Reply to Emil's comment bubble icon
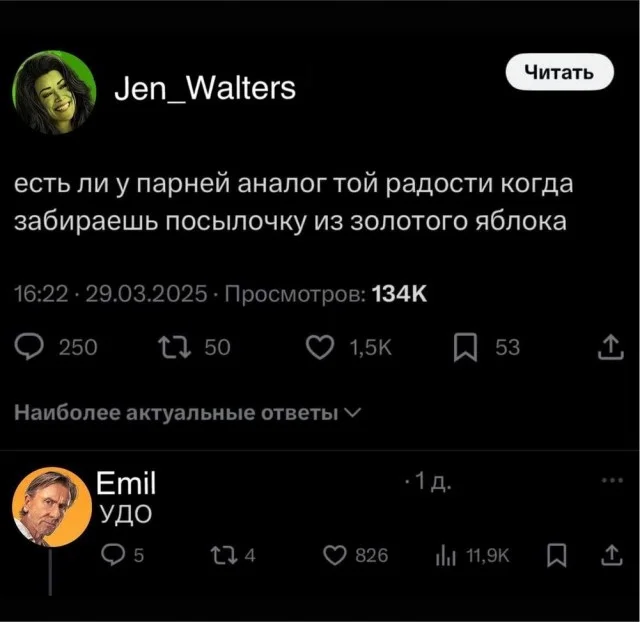Image resolution: width=640 pixels, height=622 pixels. 112,555
